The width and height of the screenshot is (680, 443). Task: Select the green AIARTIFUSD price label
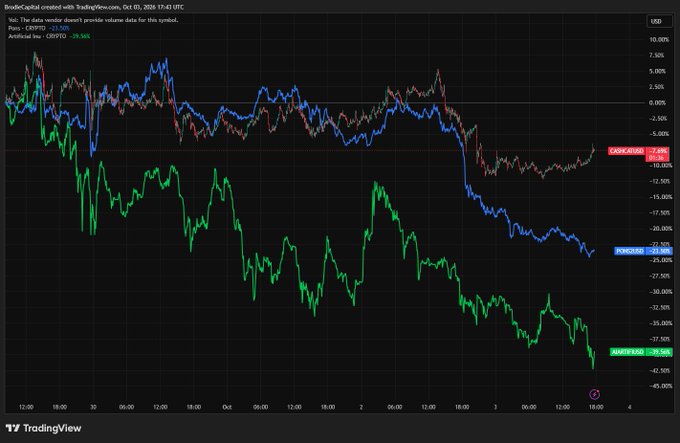pos(627,352)
